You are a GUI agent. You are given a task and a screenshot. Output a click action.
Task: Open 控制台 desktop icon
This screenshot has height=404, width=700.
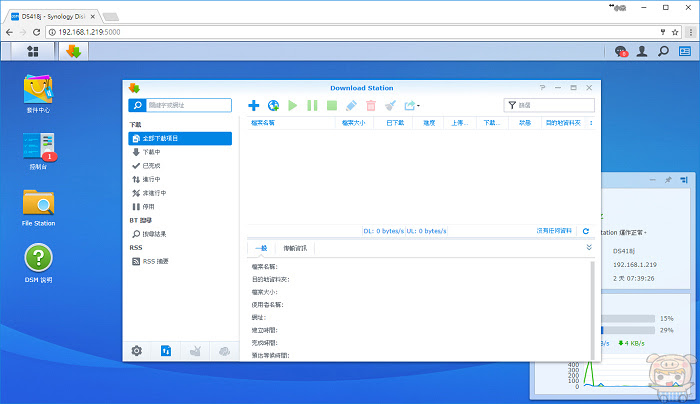38,151
